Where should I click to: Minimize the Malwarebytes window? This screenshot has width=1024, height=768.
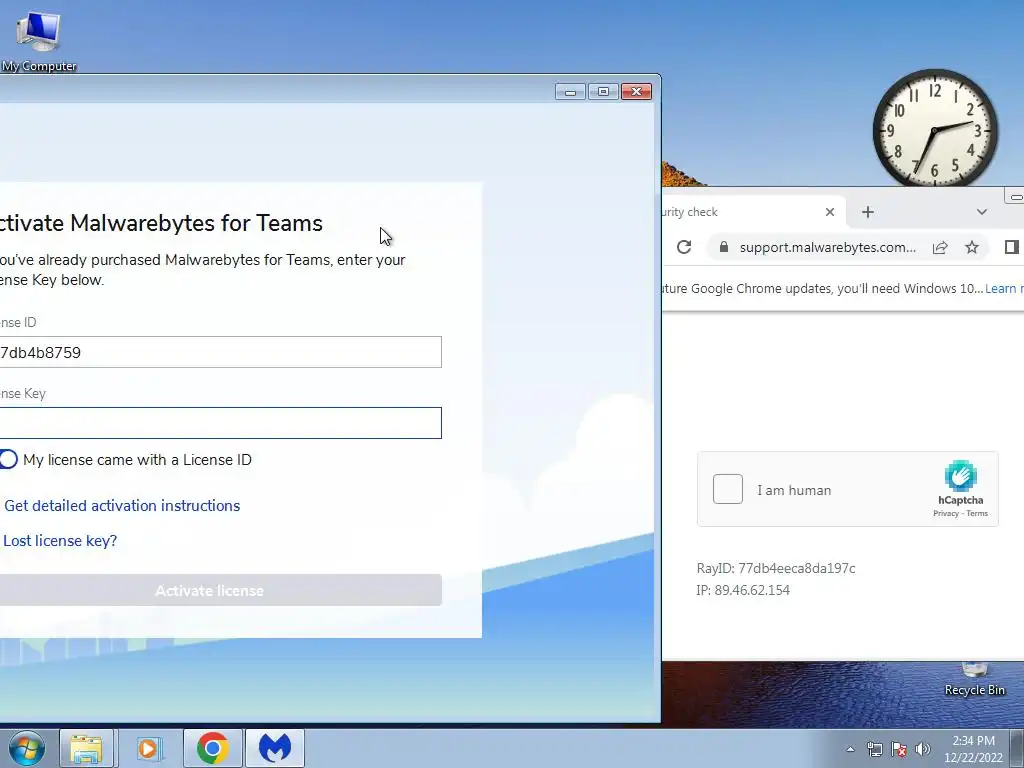(570, 91)
